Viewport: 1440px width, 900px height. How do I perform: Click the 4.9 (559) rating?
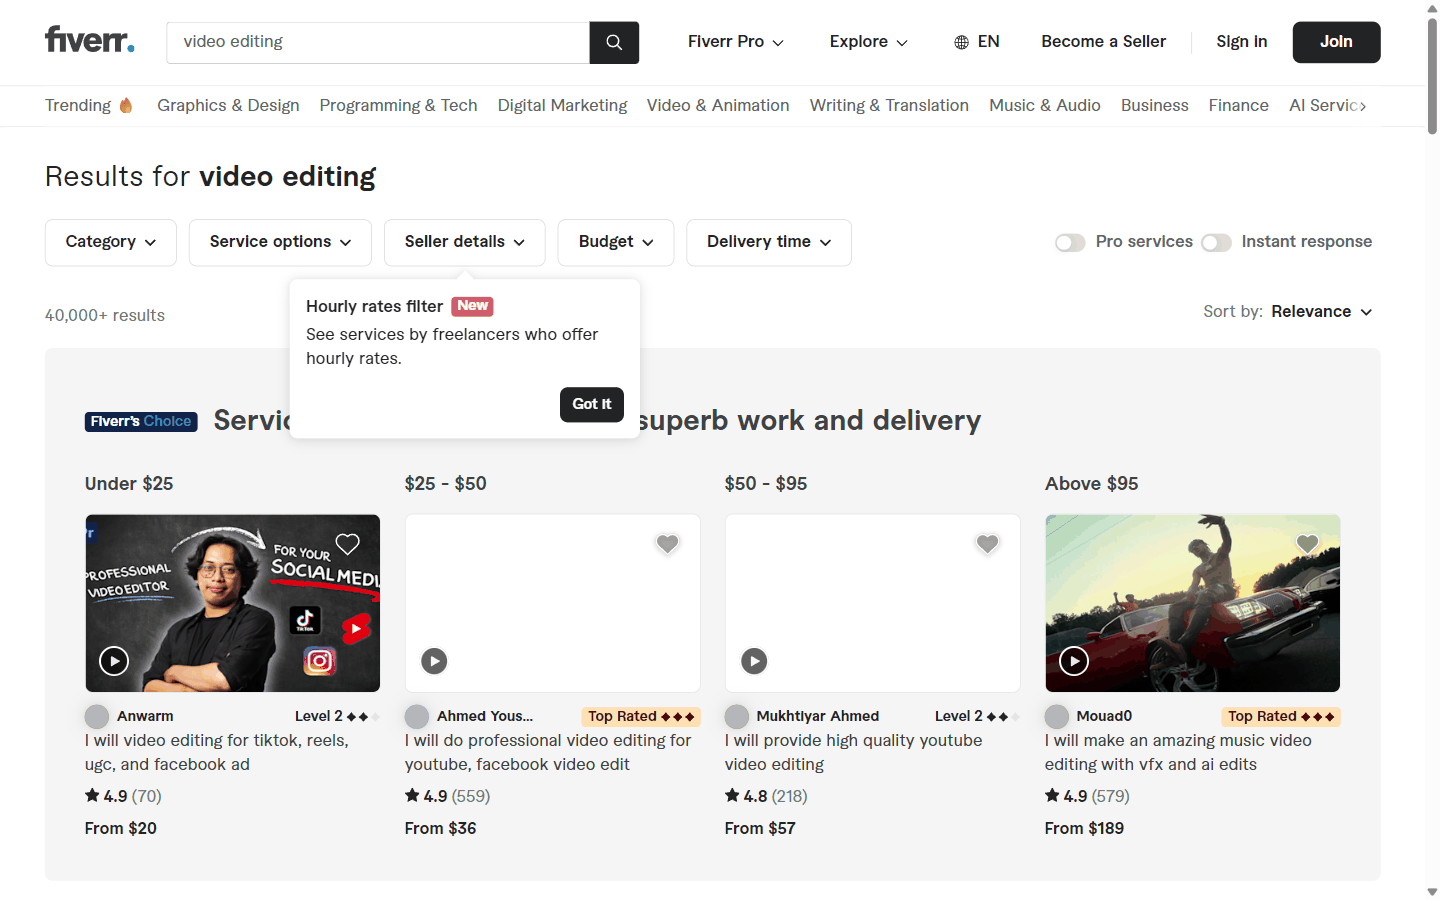pyautogui.click(x=447, y=797)
